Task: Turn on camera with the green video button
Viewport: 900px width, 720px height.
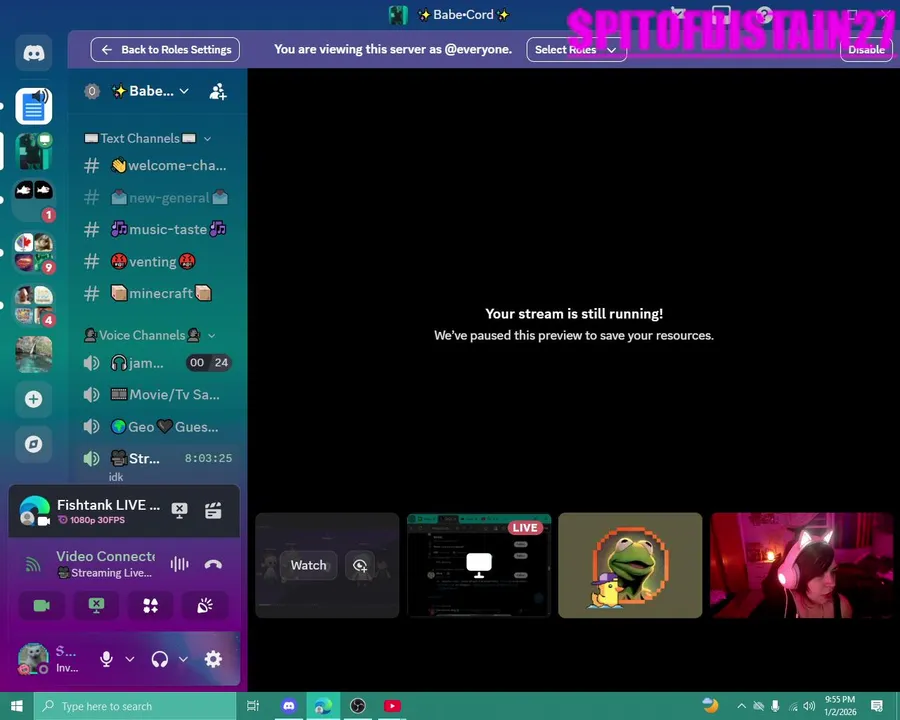Action: click(x=42, y=606)
